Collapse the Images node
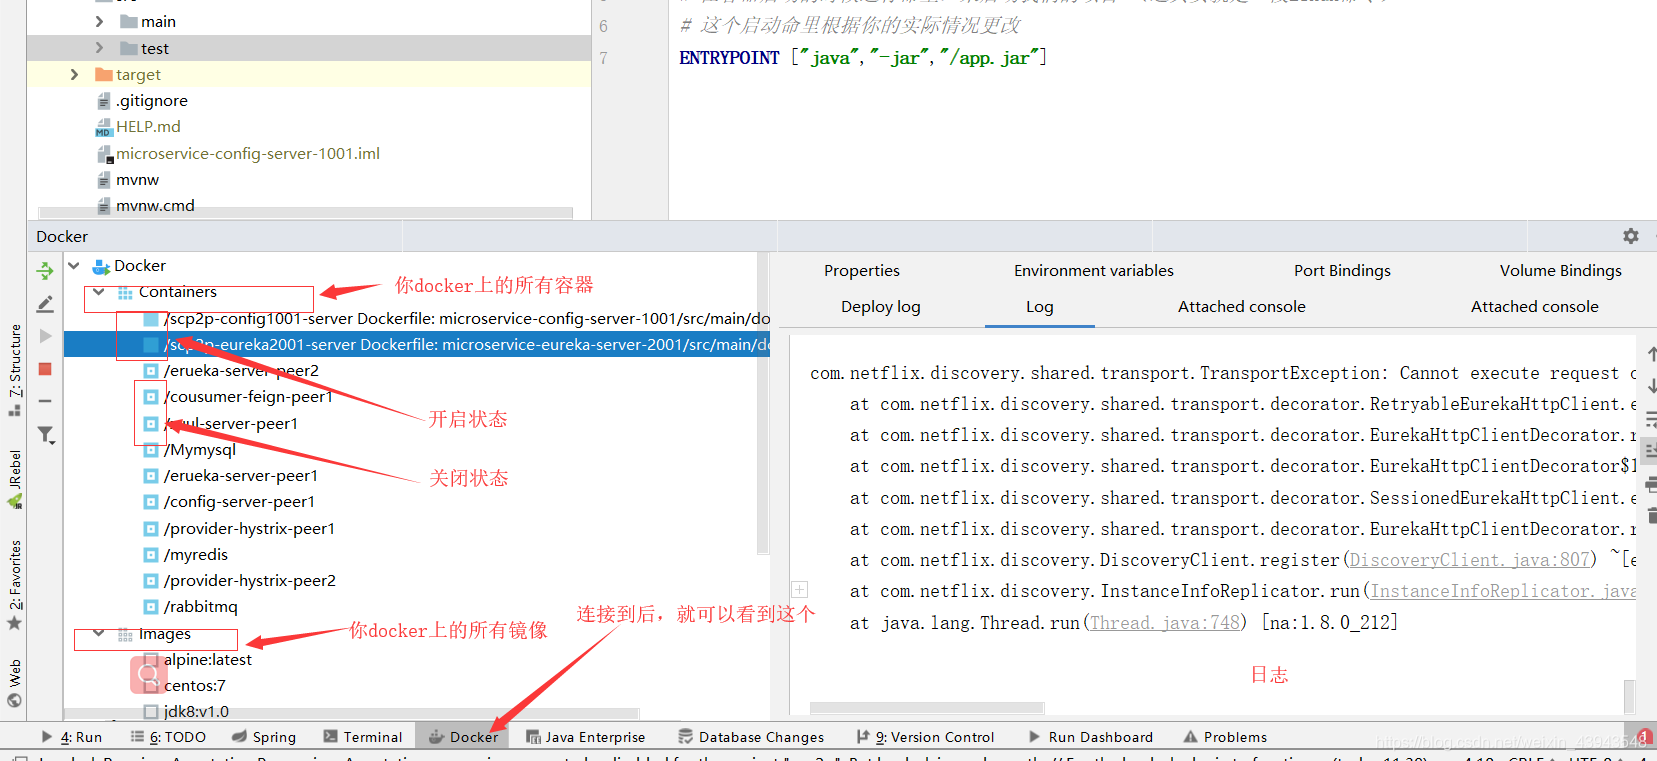This screenshot has width=1657, height=761. (99, 633)
